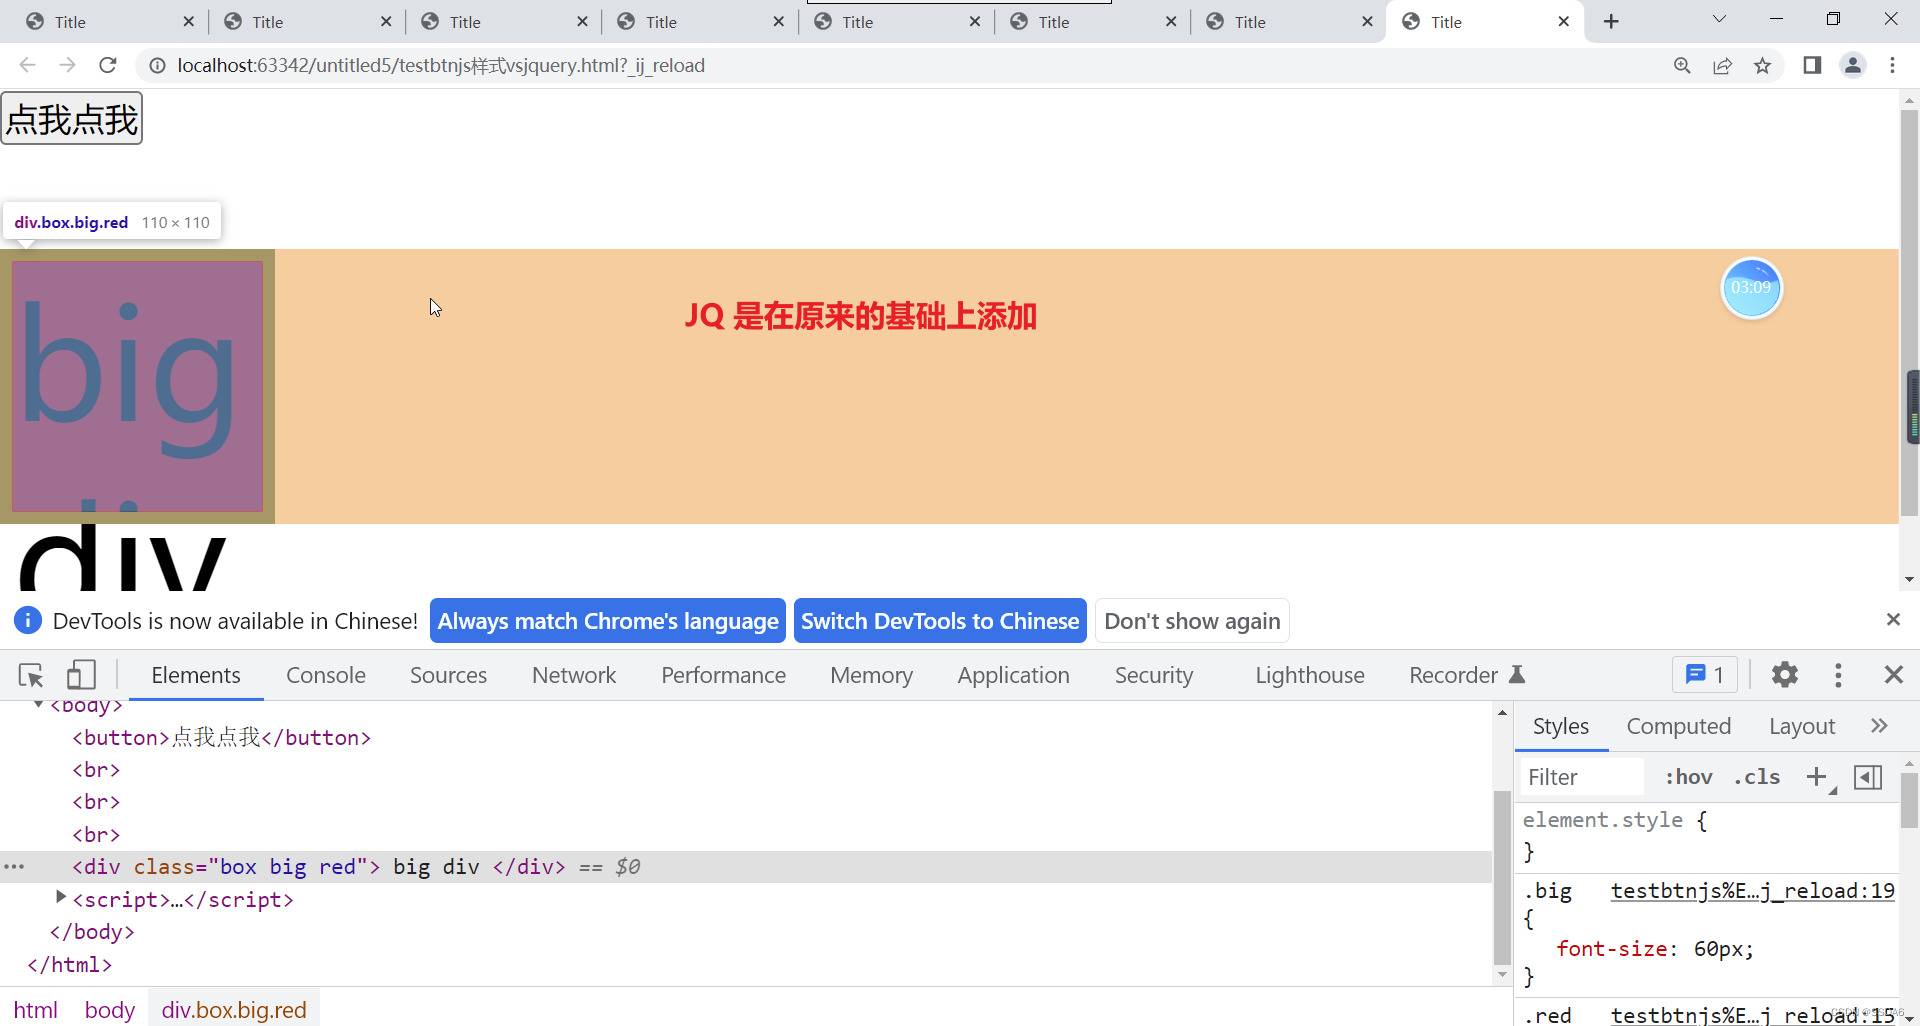The image size is (1920, 1026).
Task: Activate the inspect element picker tool
Action: 31,675
